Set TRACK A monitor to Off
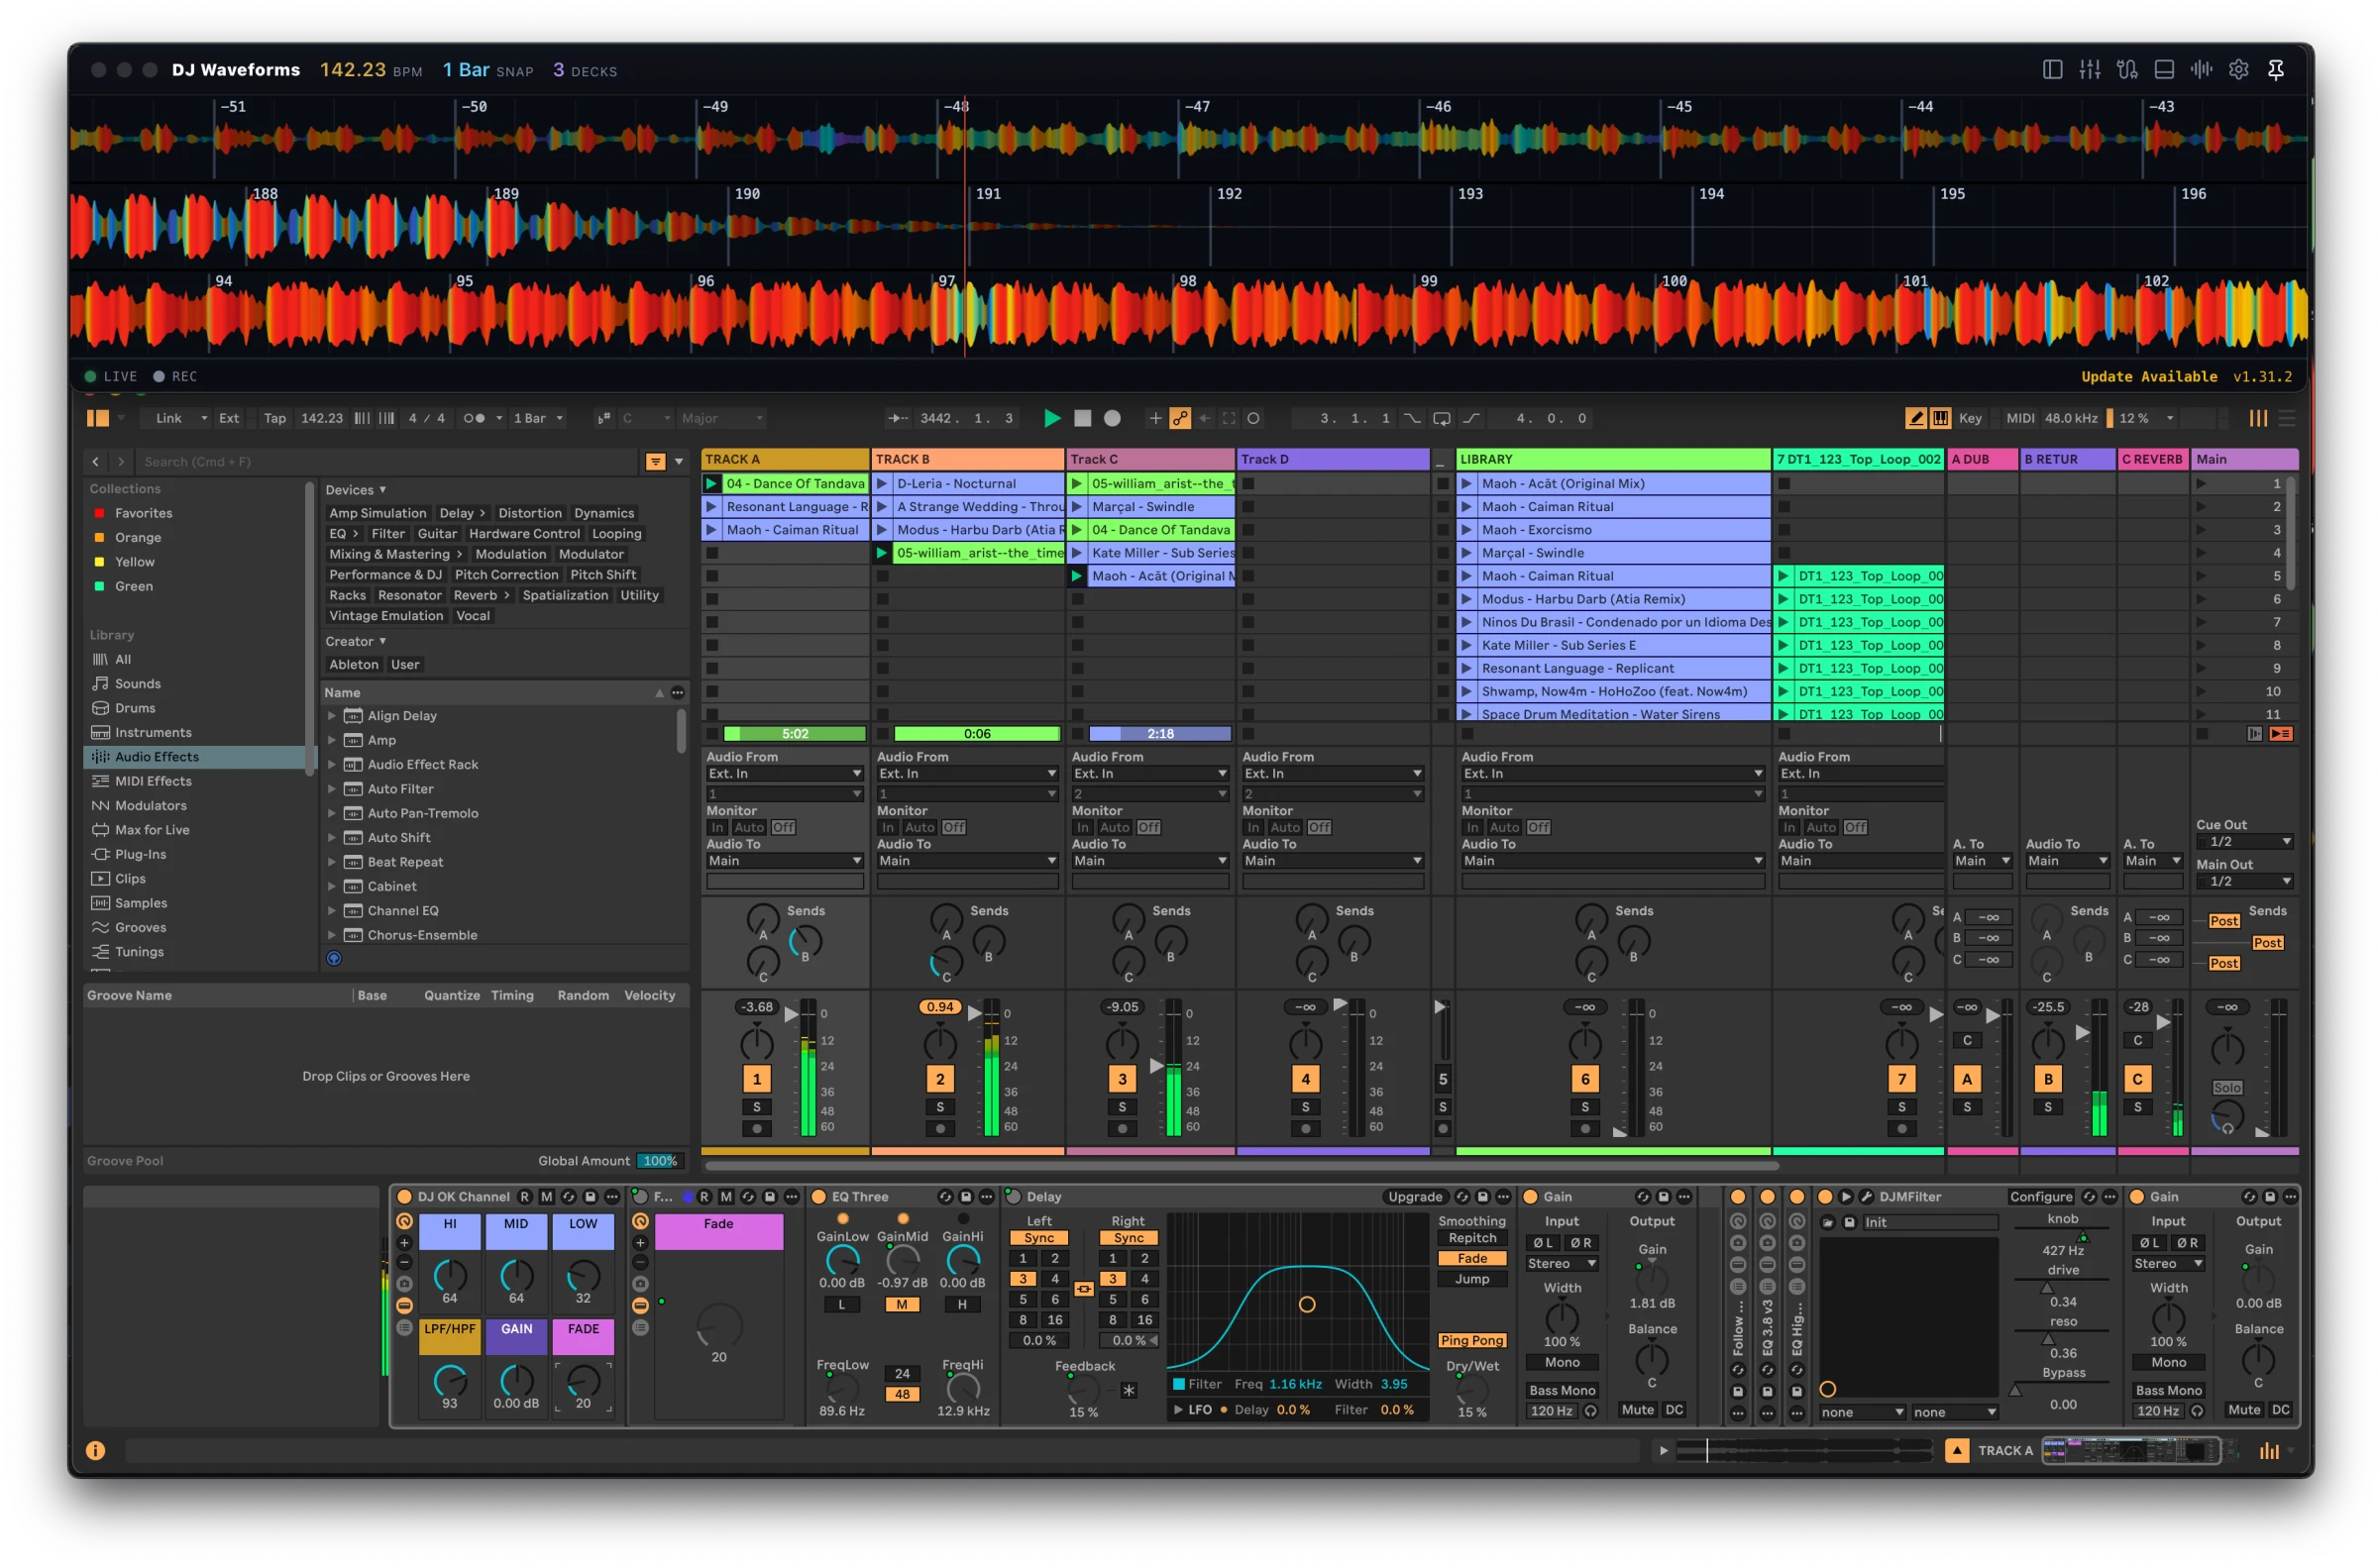 [x=783, y=828]
